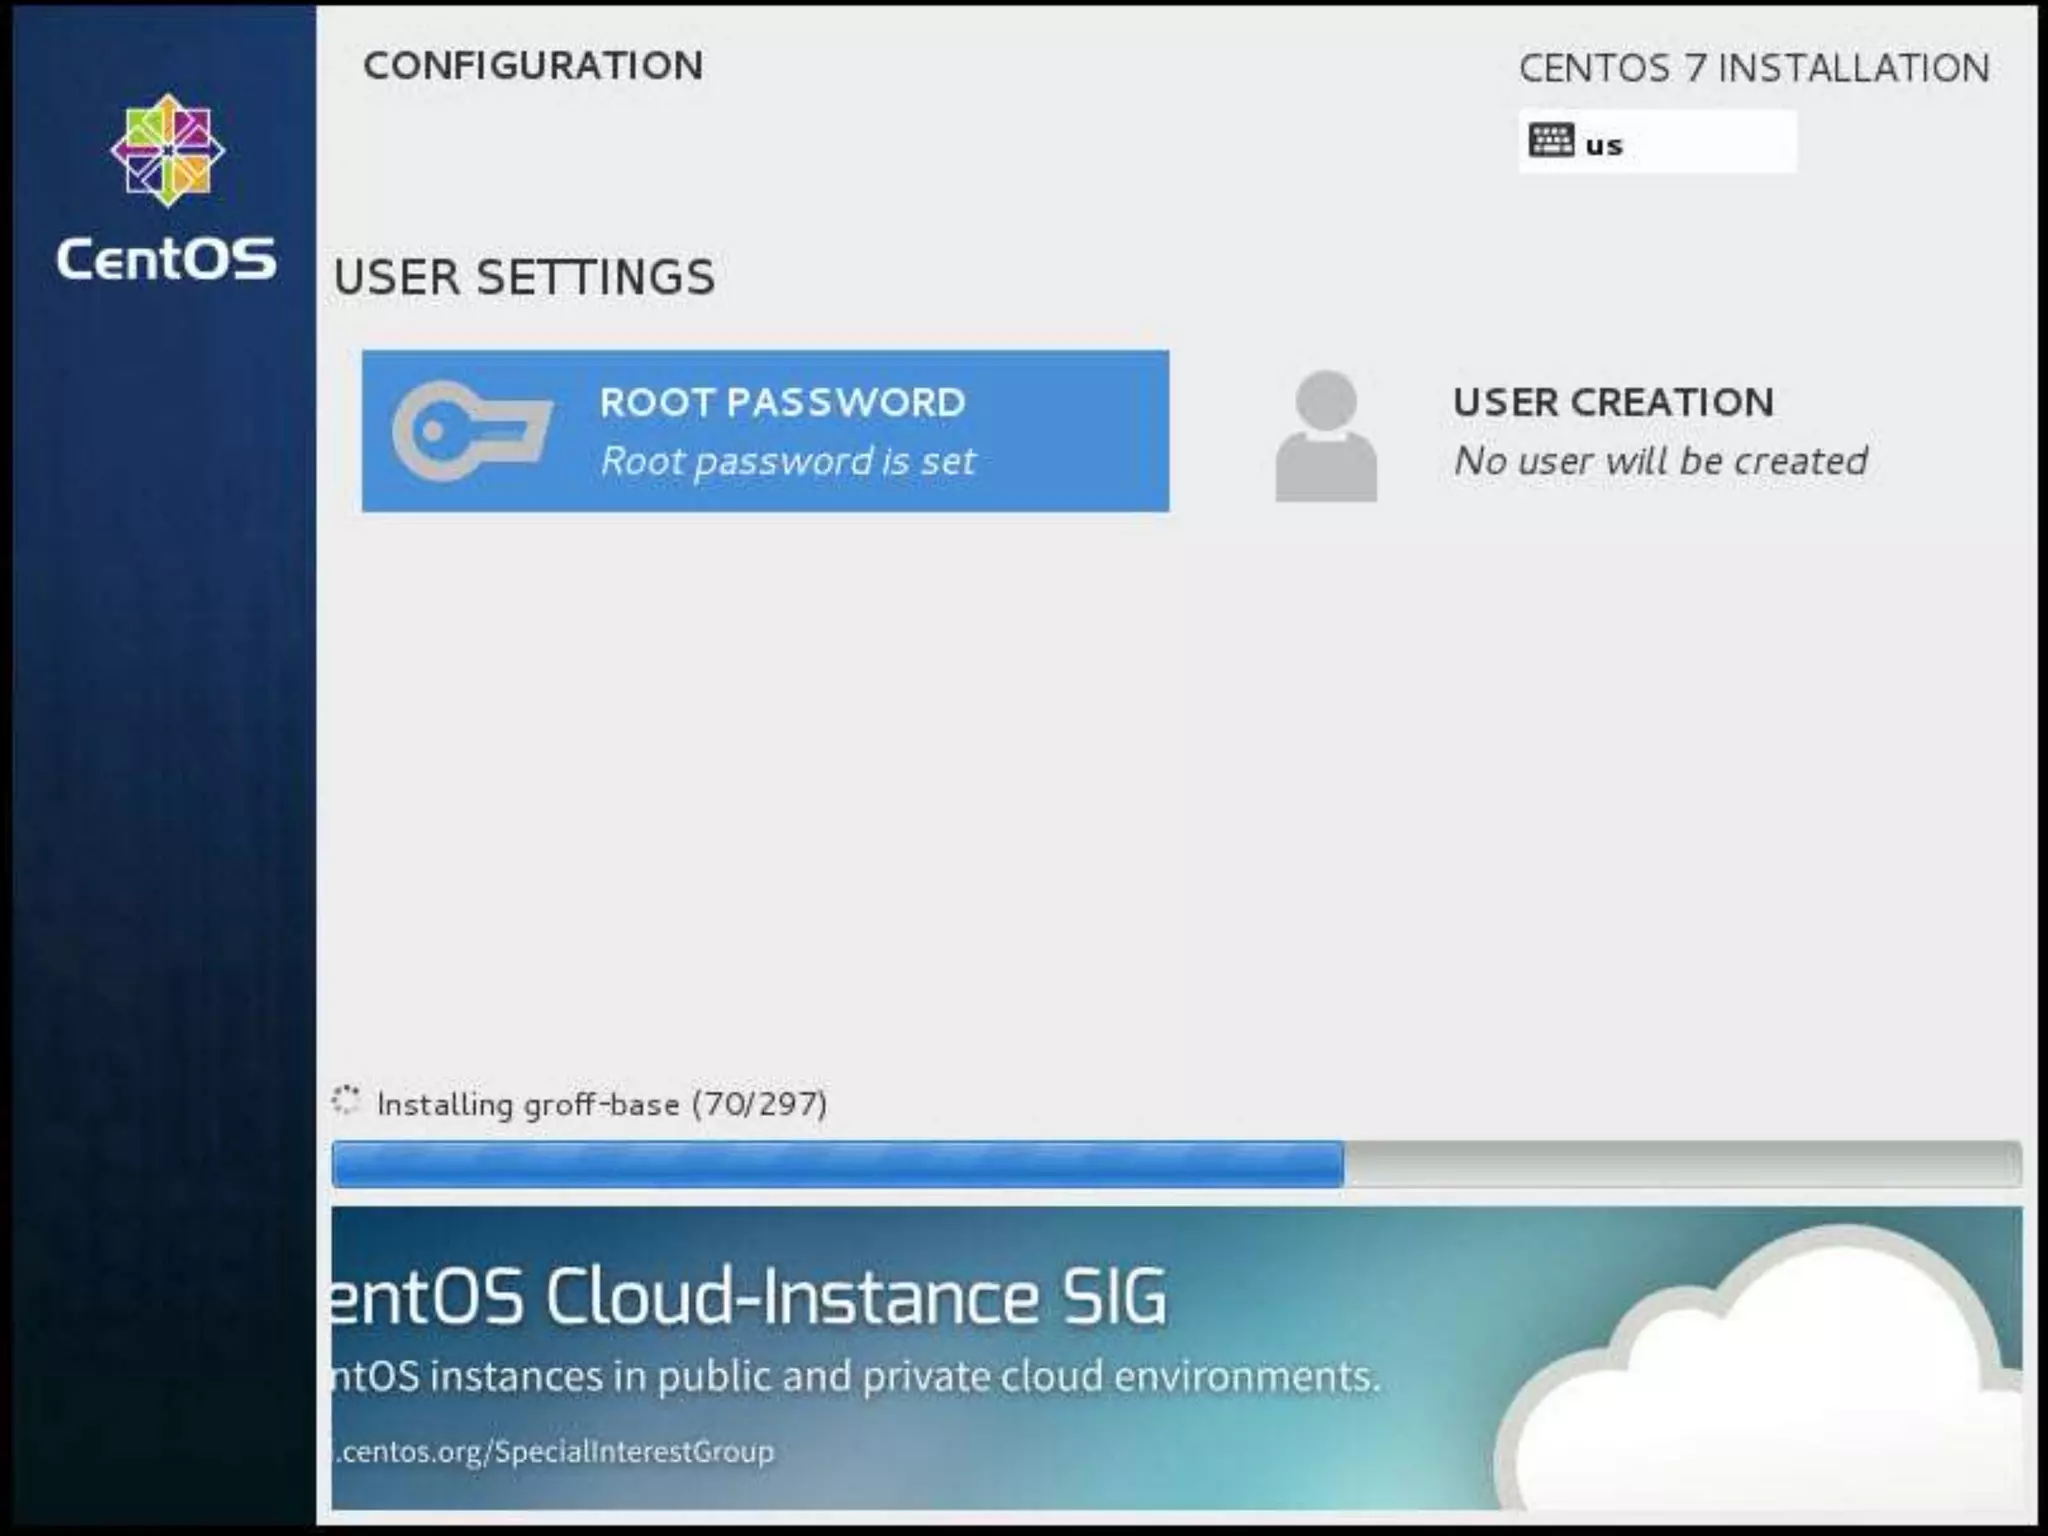The width and height of the screenshot is (2048, 1536).
Task: Select the us keyboard layout indicator
Action: (x=1657, y=142)
